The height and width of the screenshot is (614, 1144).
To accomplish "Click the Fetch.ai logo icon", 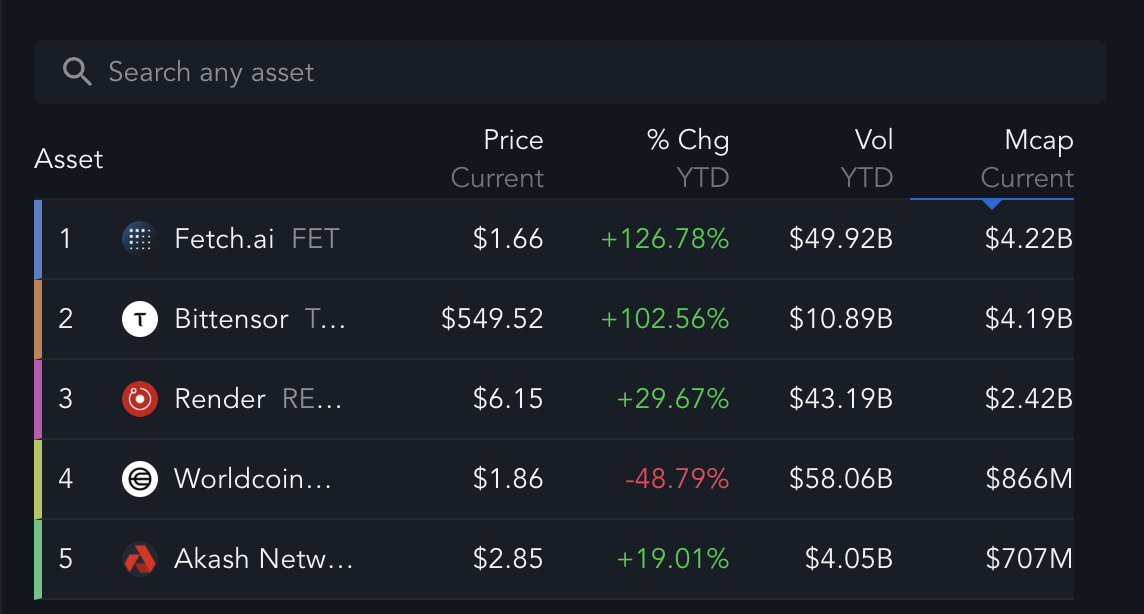I will coord(139,238).
